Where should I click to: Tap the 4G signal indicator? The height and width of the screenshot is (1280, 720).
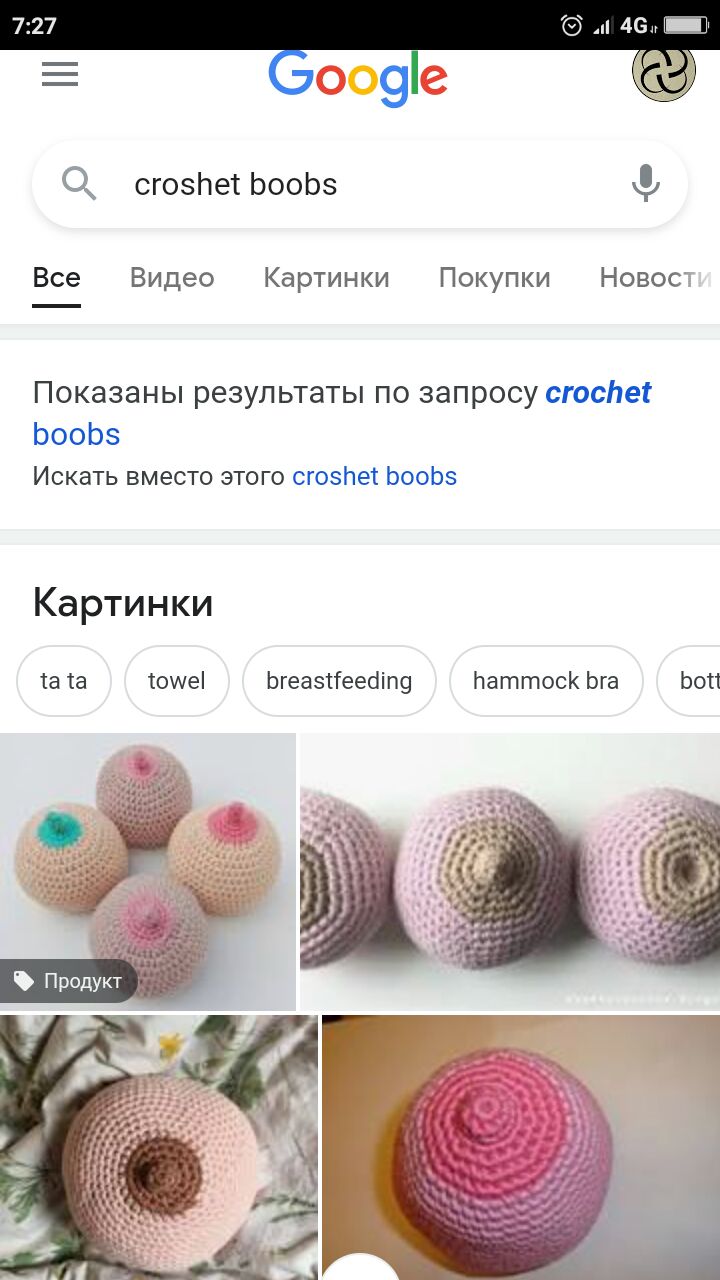(635, 25)
